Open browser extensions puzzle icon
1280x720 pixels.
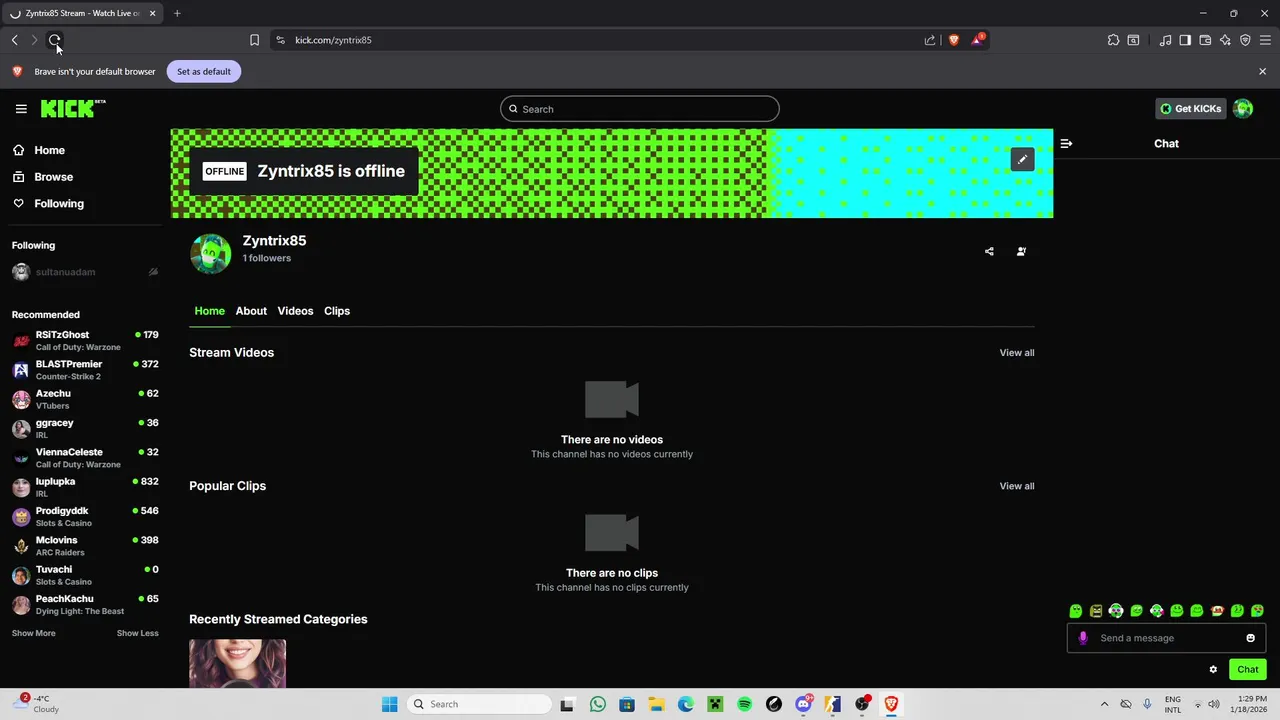(x=1113, y=40)
